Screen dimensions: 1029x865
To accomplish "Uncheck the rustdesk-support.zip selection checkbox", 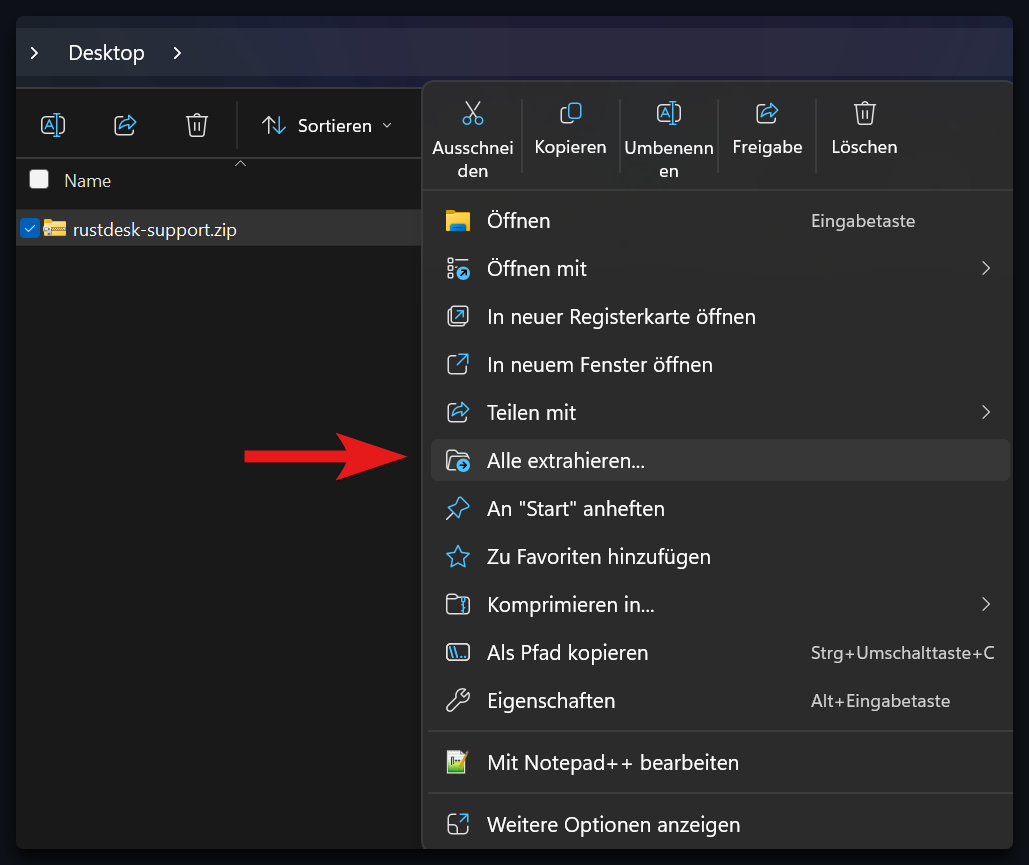I will (30, 228).
